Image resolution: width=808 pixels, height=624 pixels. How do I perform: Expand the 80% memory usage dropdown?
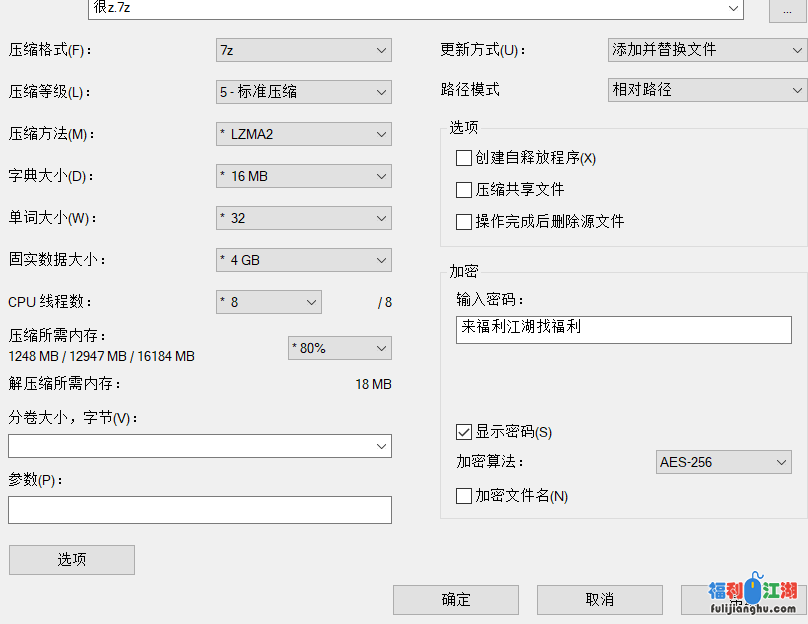point(339,348)
